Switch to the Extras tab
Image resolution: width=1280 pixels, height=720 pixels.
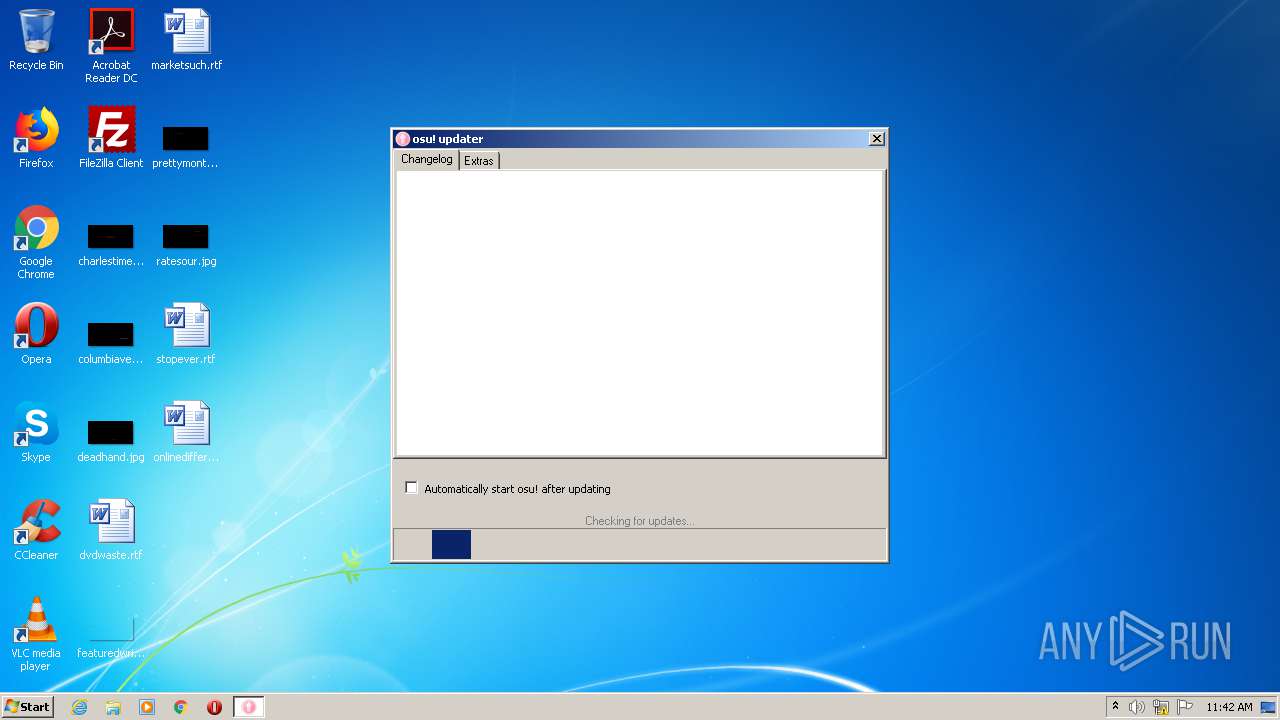(479, 161)
